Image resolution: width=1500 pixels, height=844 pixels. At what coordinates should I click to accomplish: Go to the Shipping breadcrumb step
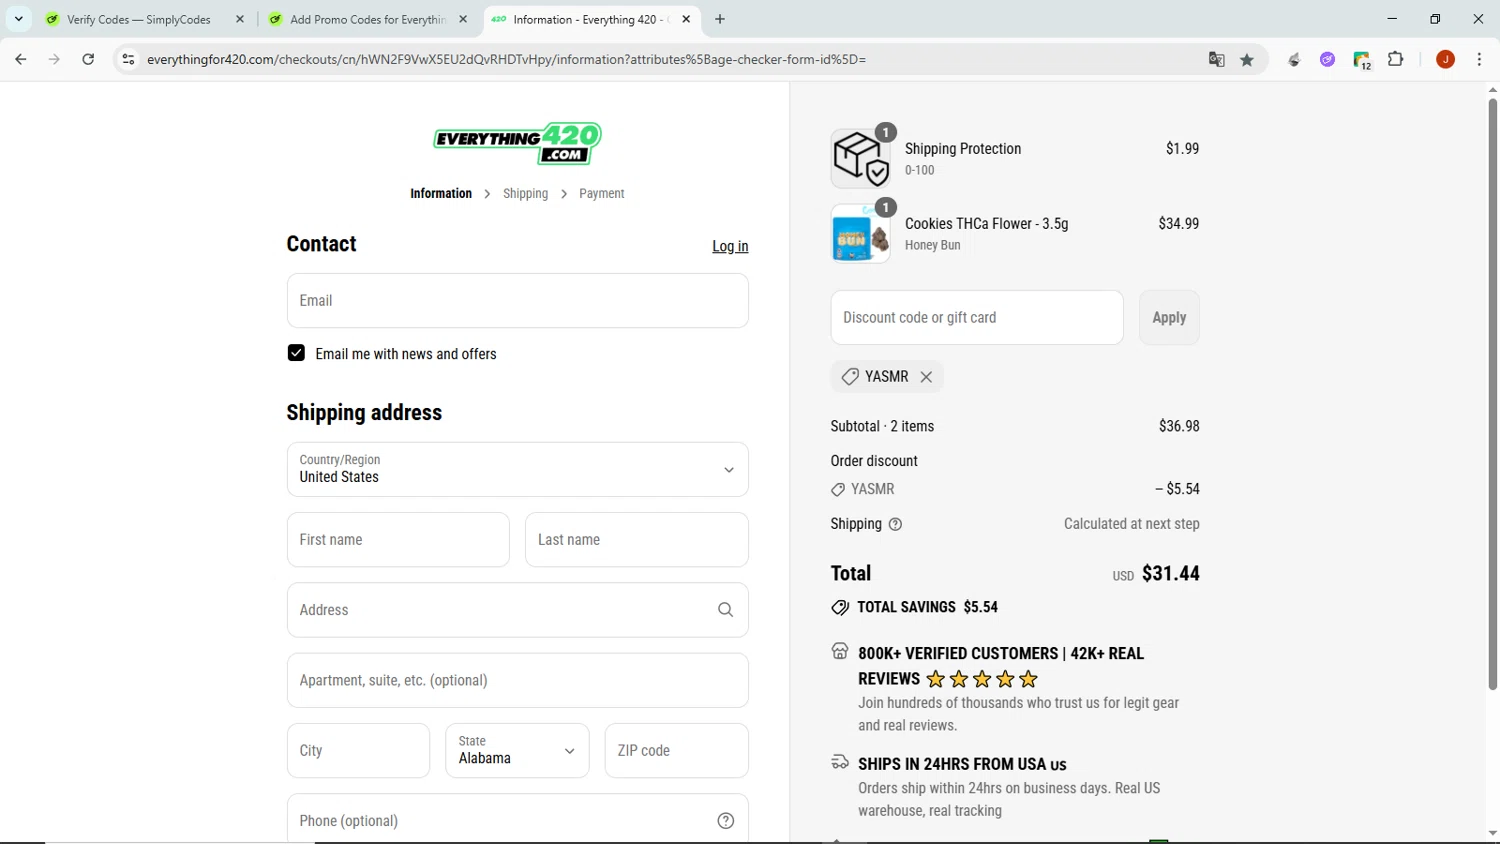click(525, 194)
